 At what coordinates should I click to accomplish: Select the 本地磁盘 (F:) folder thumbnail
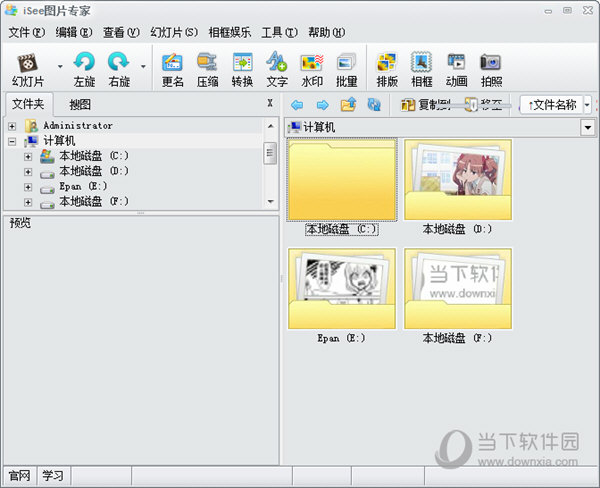coord(458,289)
